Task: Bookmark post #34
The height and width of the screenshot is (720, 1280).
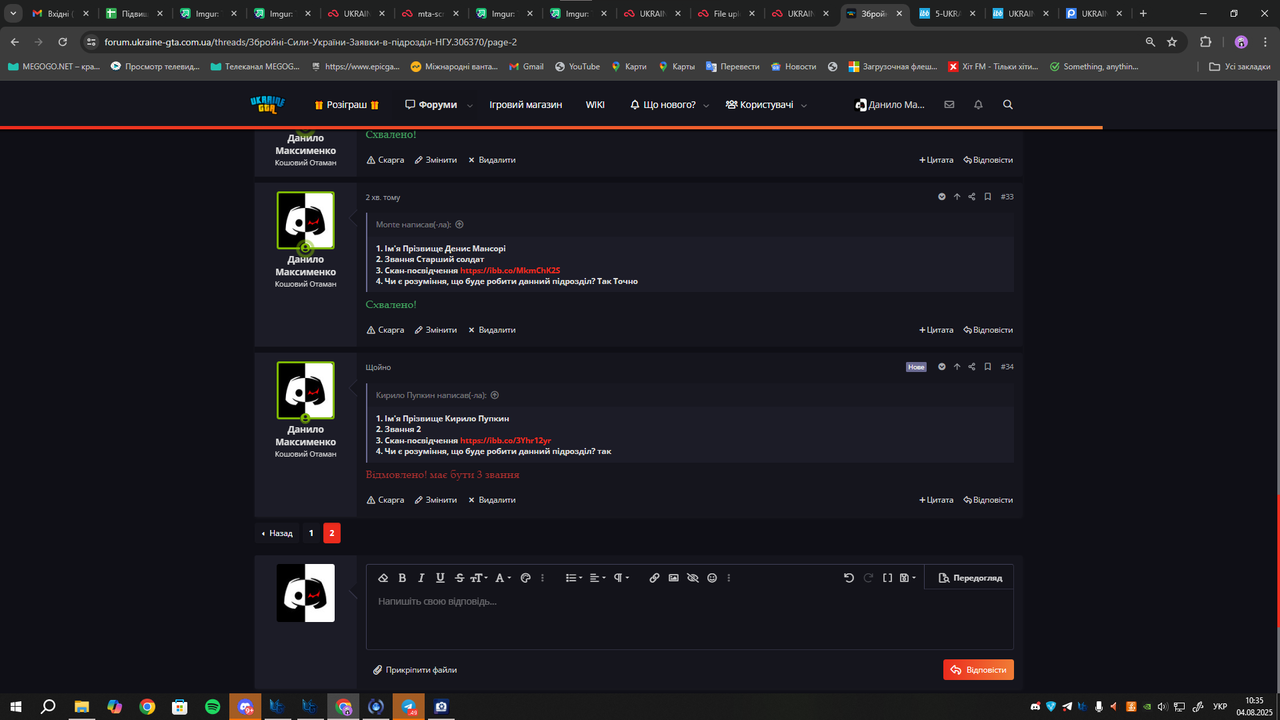Action: (987, 367)
